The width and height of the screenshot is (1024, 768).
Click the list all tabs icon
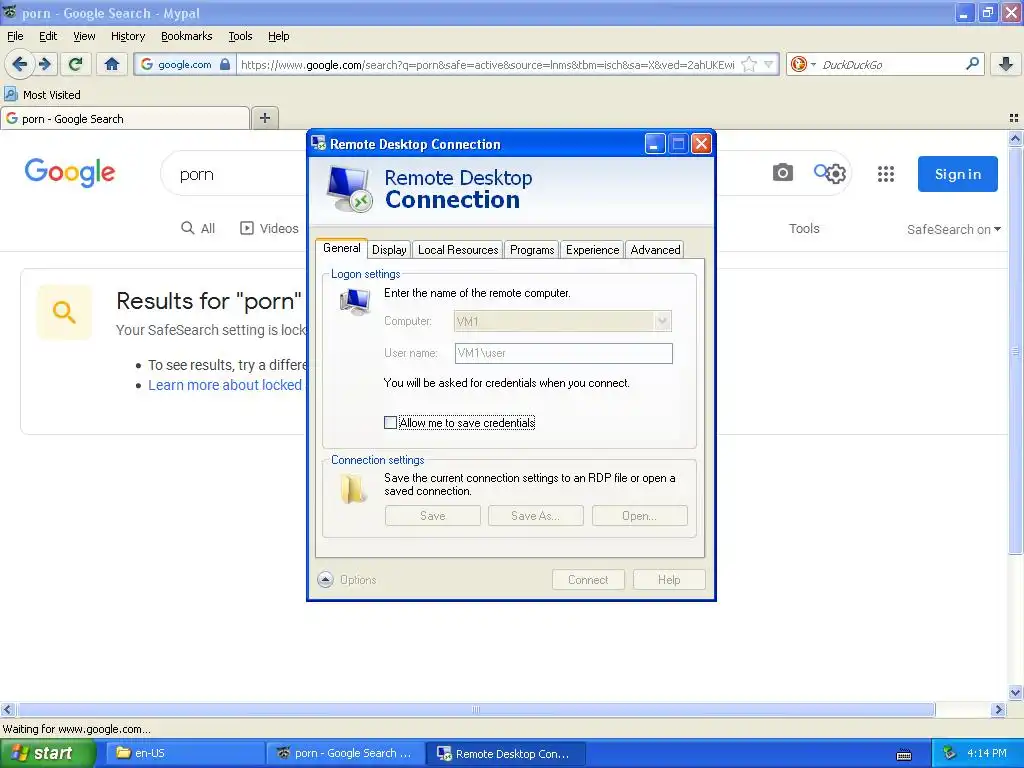coord(1014,118)
